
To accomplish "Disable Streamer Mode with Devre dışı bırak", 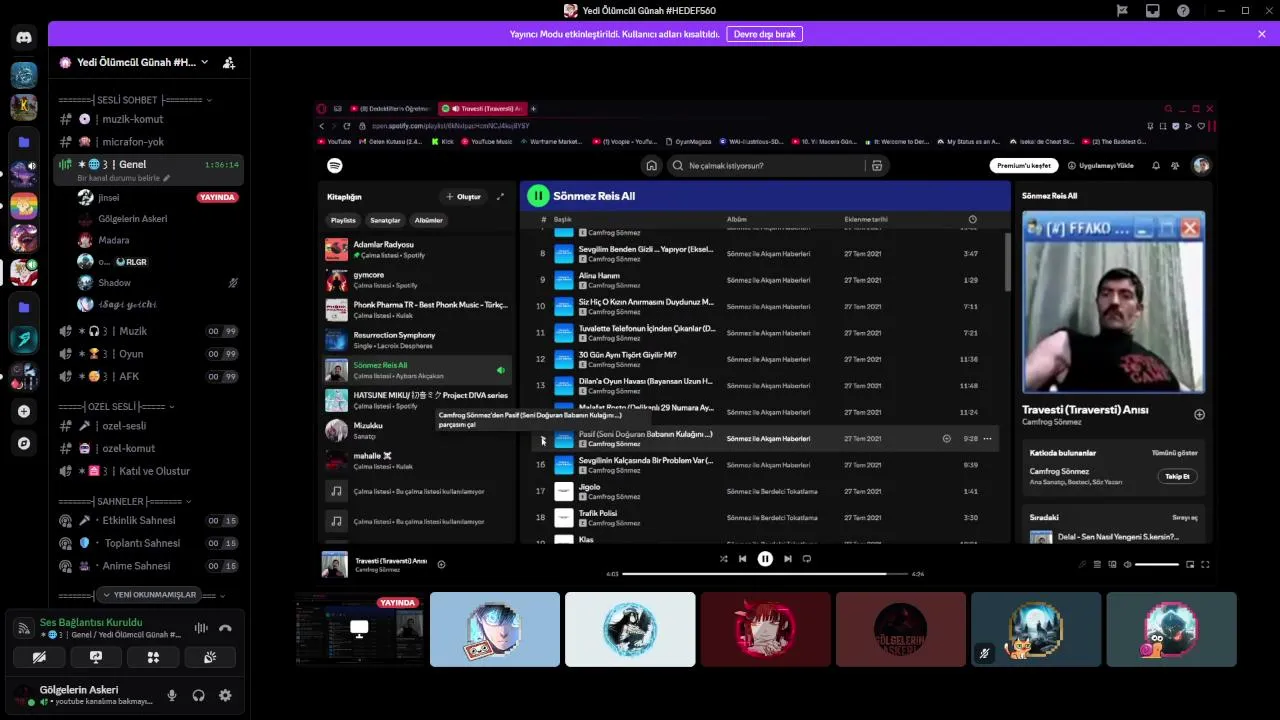I will tap(765, 34).
